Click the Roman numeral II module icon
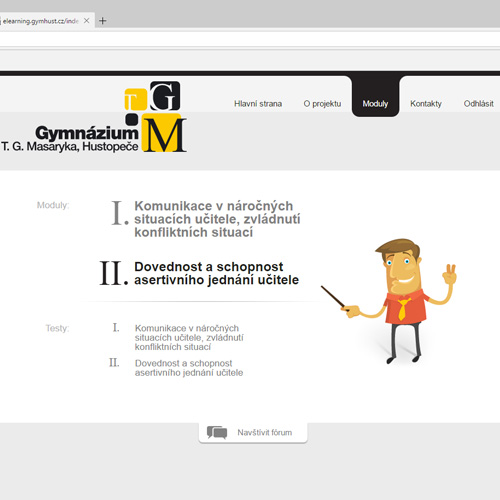 point(114,273)
